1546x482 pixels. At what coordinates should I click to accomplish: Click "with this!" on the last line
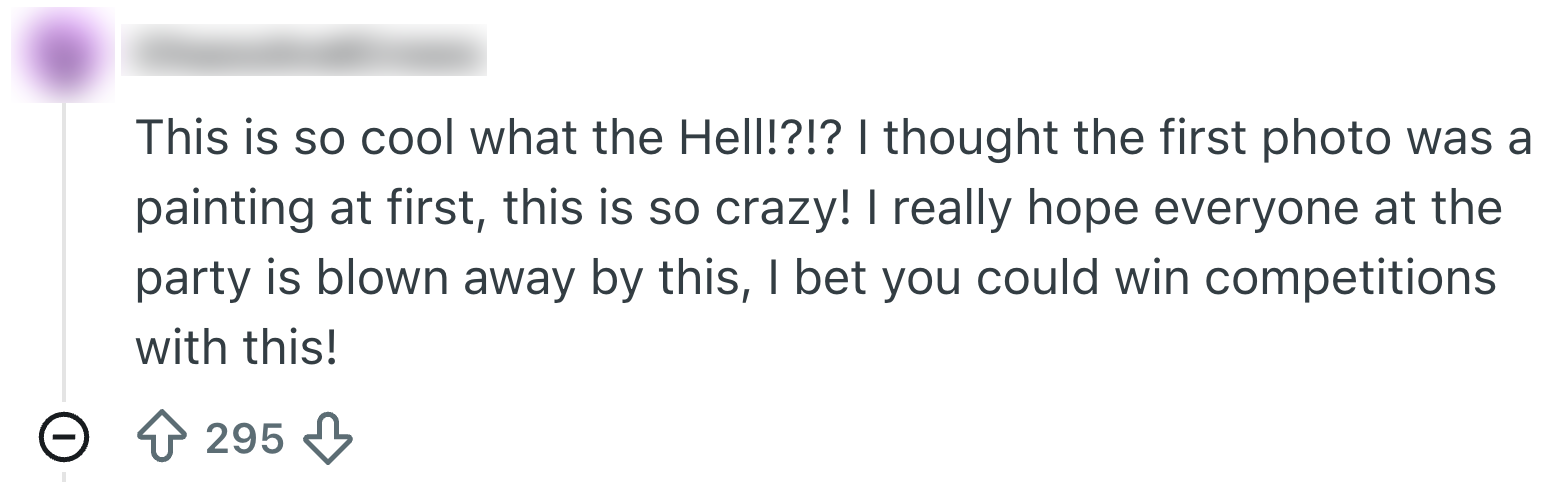[x=236, y=348]
